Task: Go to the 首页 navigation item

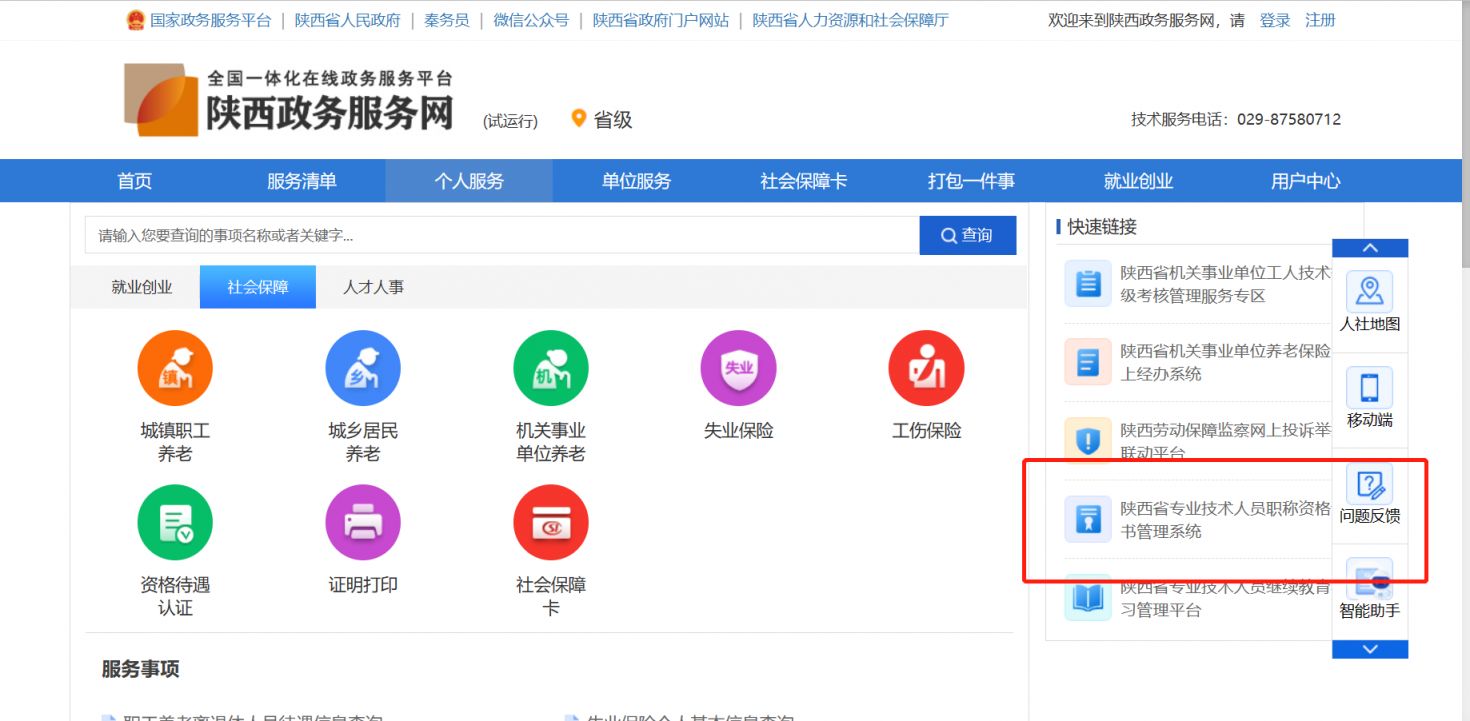Action: tap(135, 181)
